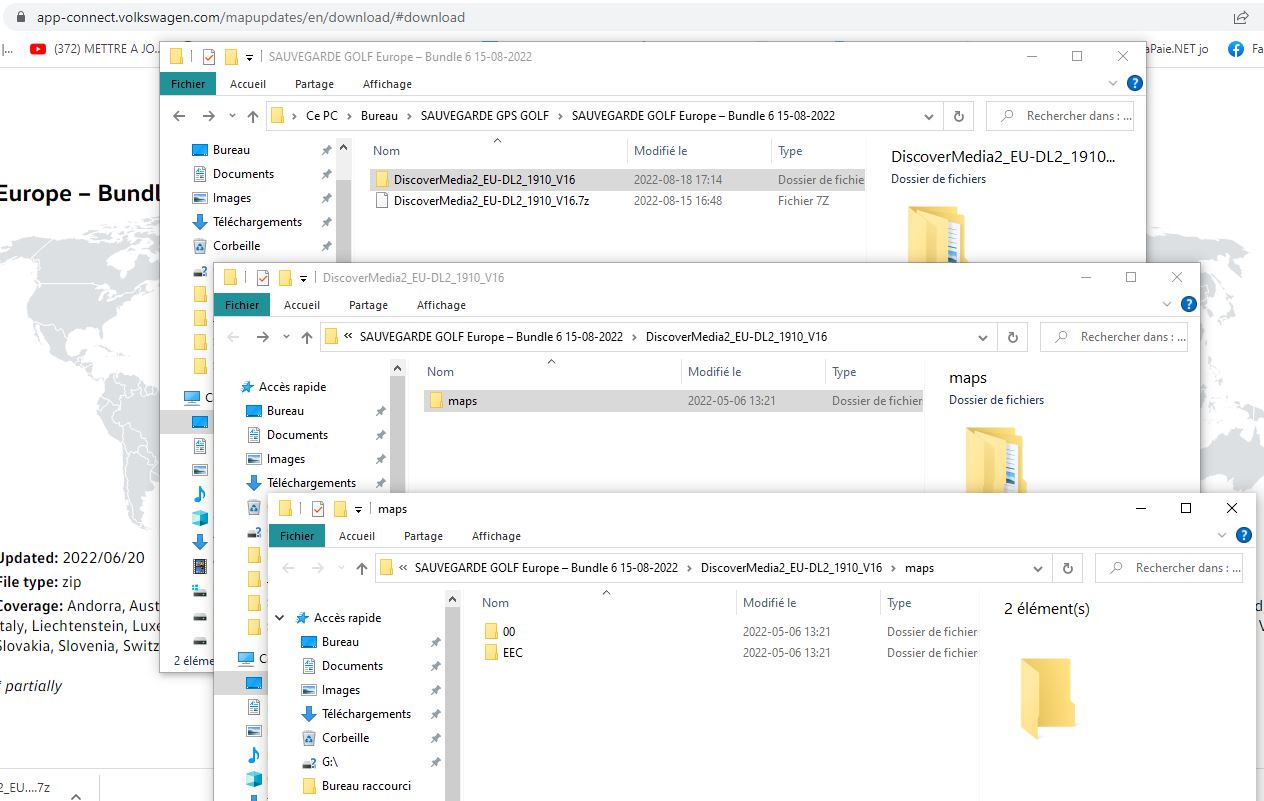The image size is (1264, 801).
Task: Open Téléchargements in maps window sidebar
Action: 366,714
